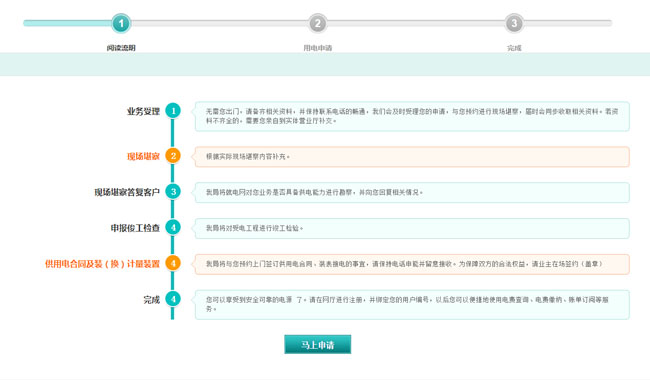Viewport: 650px width, 380px height.
Task: Click the orange description box beside 现场勘察
Action: point(412,157)
